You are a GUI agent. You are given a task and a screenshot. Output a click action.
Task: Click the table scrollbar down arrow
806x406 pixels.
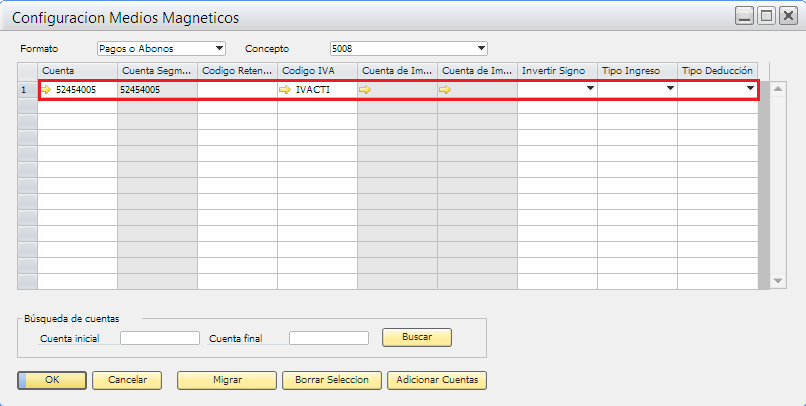coord(779,283)
